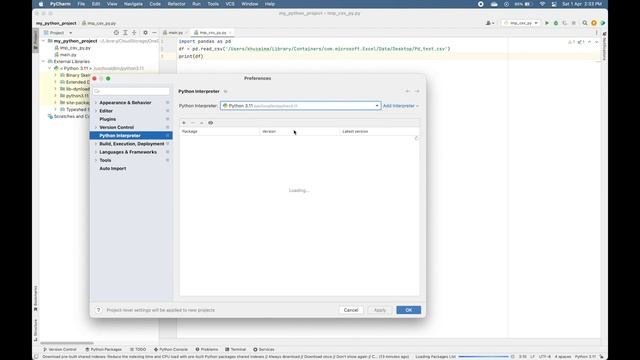The image size is (640, 360).
Task: Open the Services tool window
Action: 264,350
